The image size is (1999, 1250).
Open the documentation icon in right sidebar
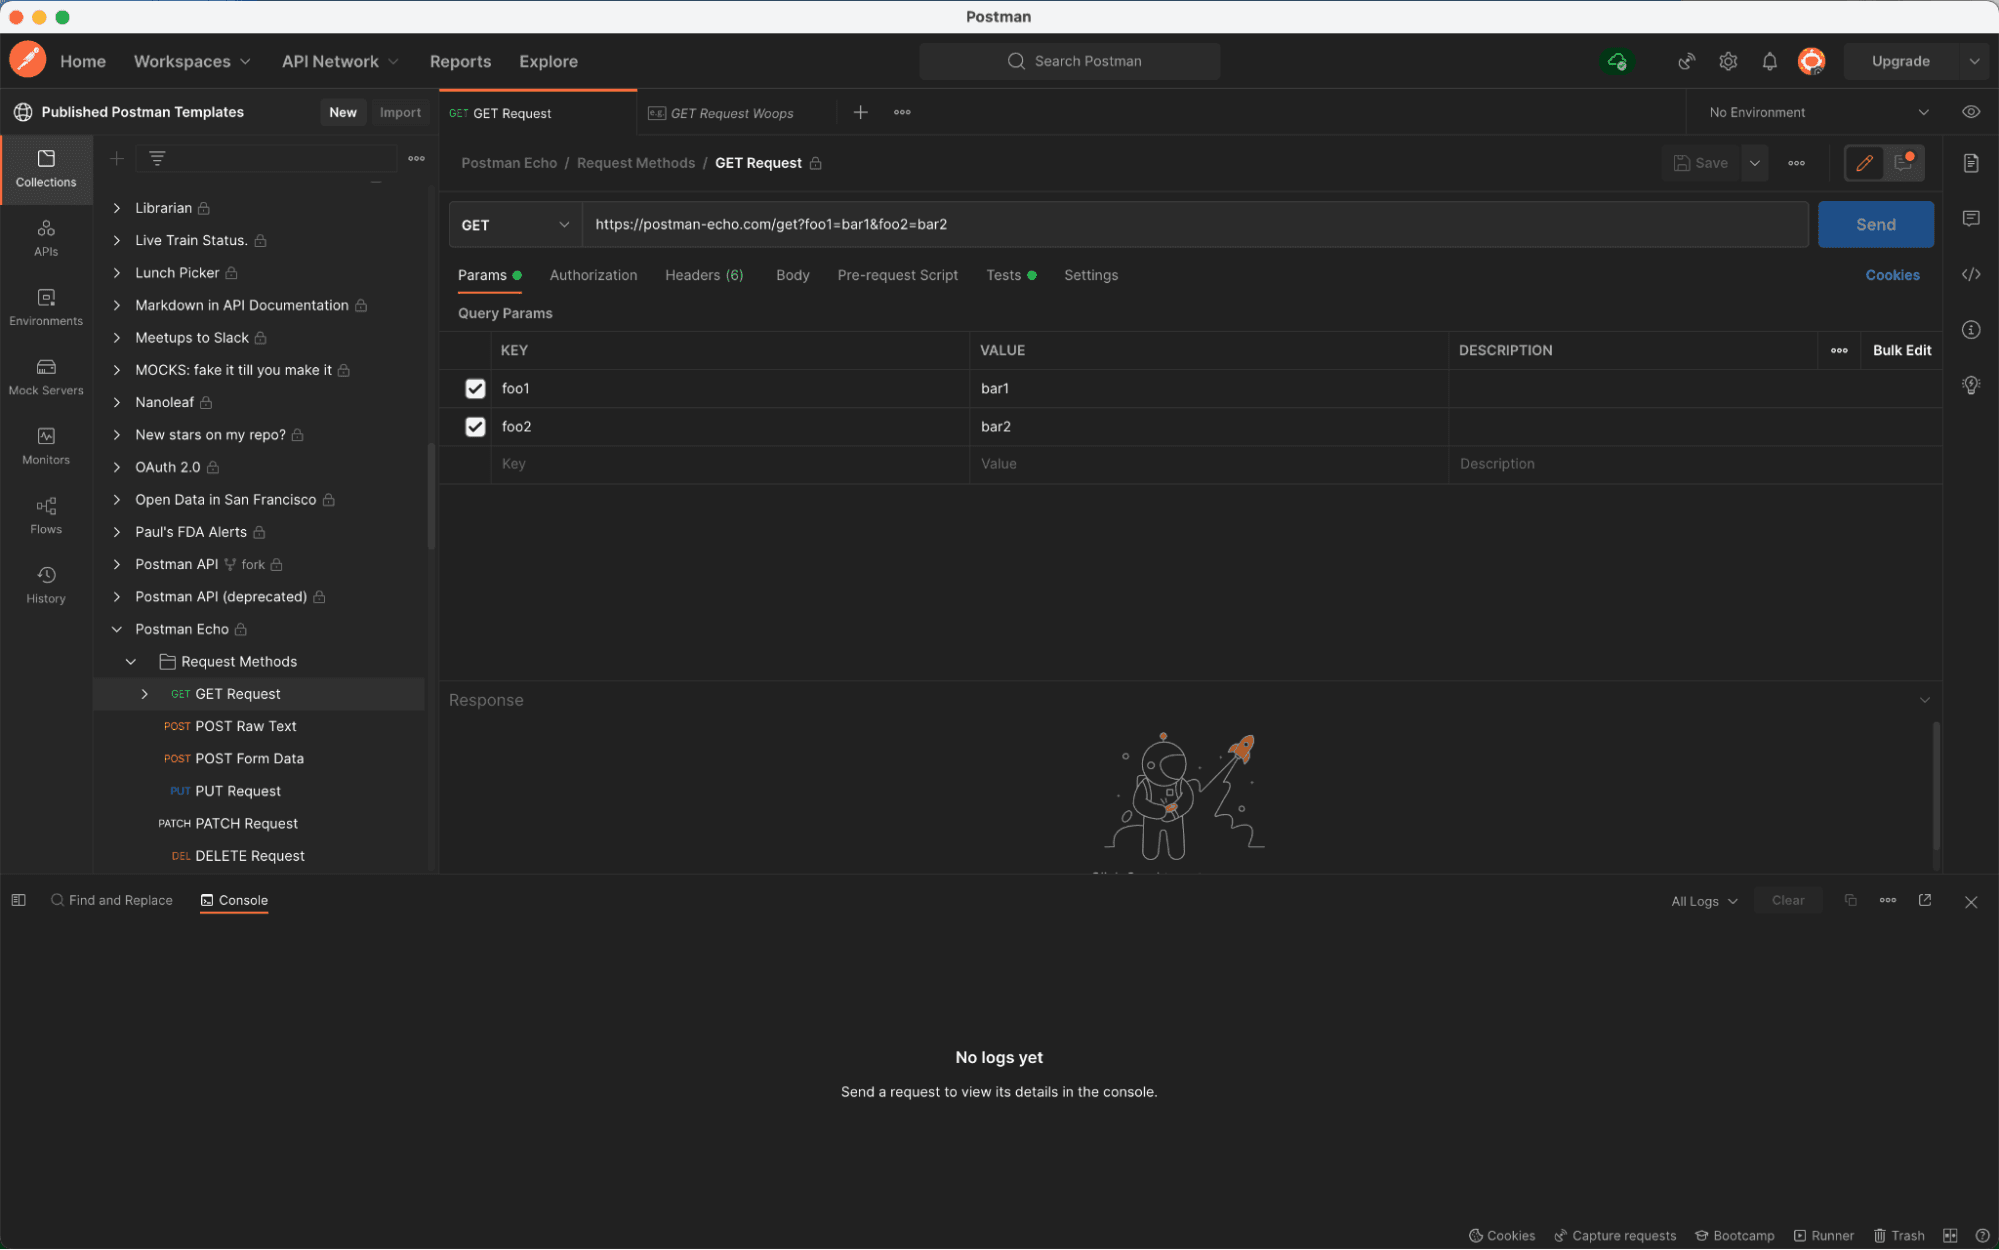(1970, 163)
